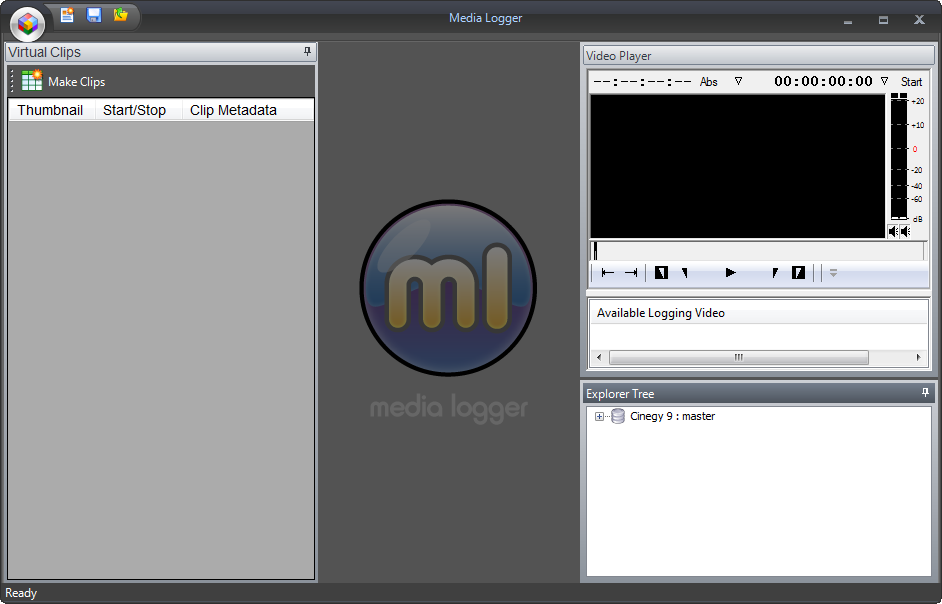This screenshot has height=604, width=942.
Task: Click the set mark-in icon in player
Action: [x=661, y=272]
